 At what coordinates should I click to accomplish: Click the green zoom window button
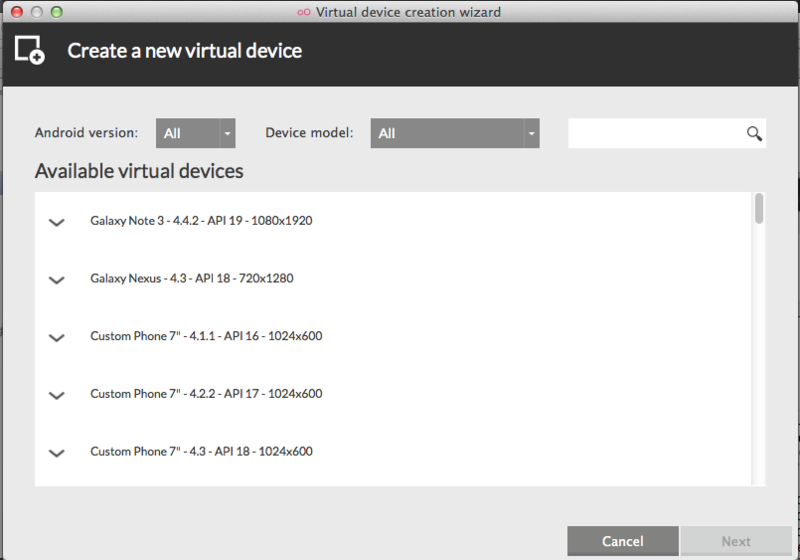(57, 12)
